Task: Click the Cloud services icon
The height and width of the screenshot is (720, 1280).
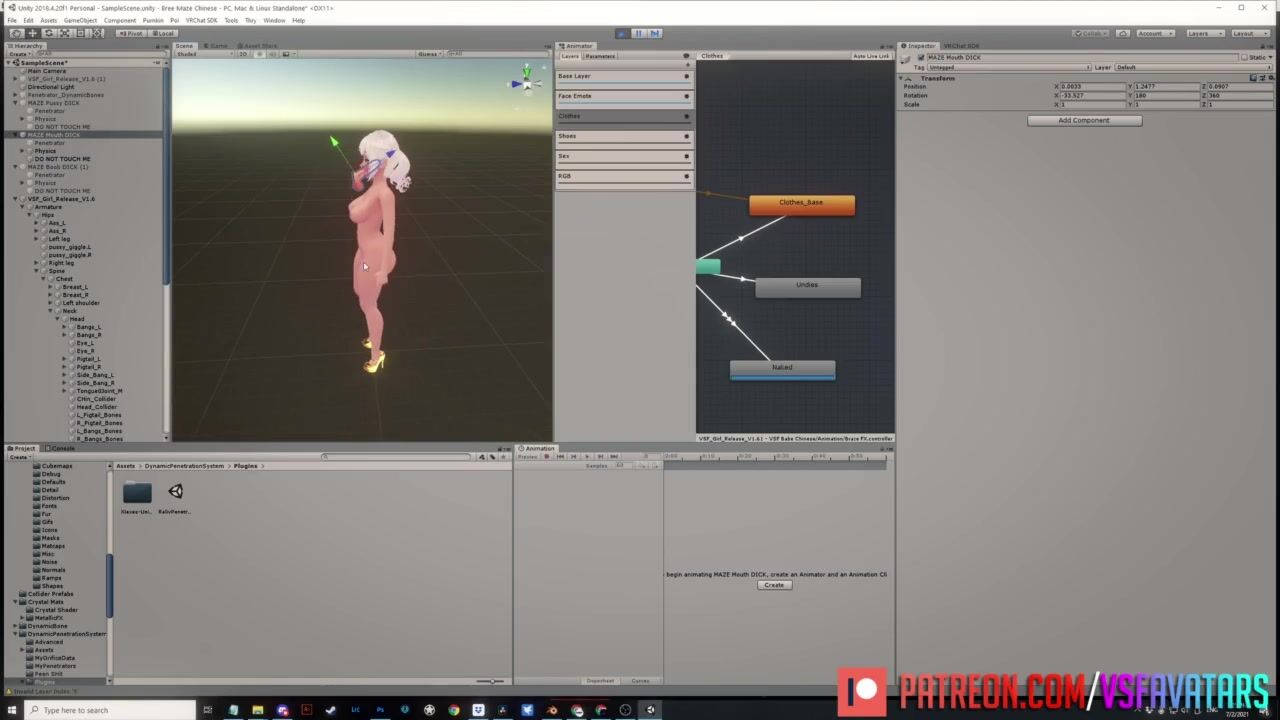Action: click(1123, 33)
